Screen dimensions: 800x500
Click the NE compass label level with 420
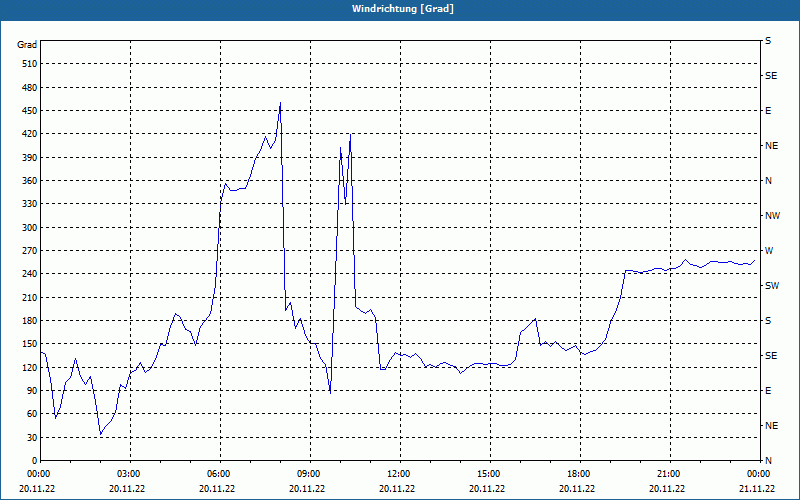click(771, 146)
